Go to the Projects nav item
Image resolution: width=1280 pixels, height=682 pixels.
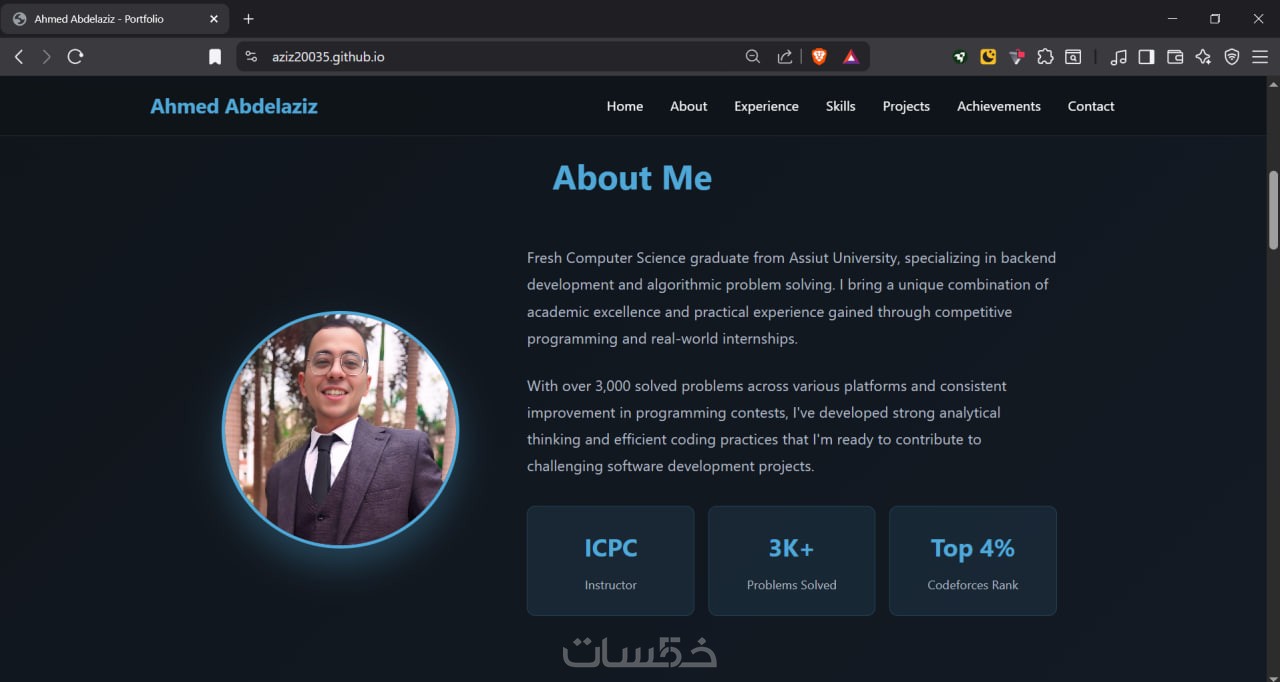point(906,106)
